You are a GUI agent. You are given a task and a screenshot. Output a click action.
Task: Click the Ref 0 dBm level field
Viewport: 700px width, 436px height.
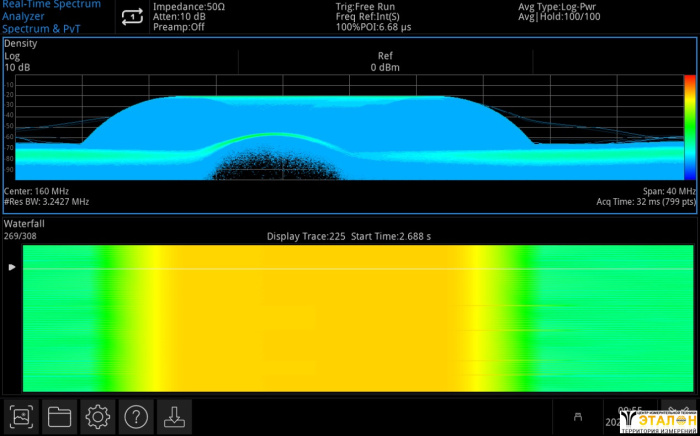coord(385,62)
